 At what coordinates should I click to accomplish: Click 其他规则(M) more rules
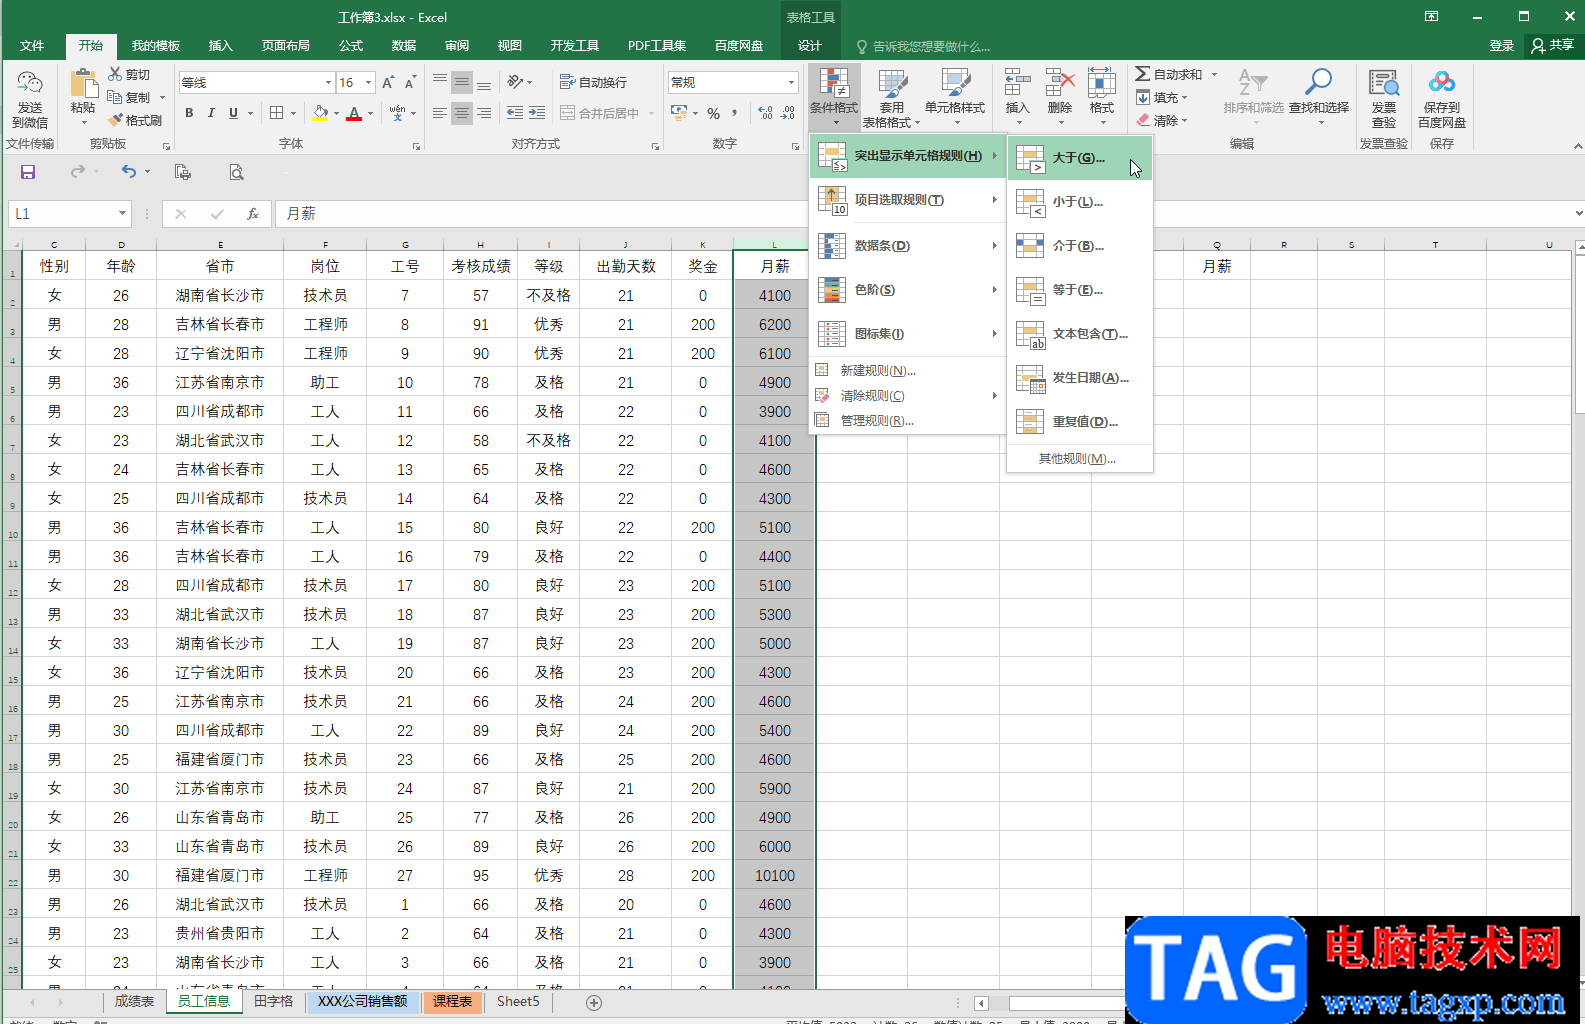point(1078,458)
